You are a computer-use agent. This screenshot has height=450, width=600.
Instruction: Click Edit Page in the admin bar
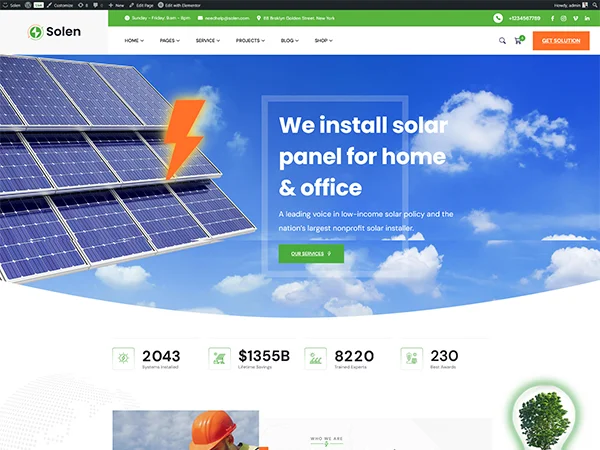coord(141,5)
